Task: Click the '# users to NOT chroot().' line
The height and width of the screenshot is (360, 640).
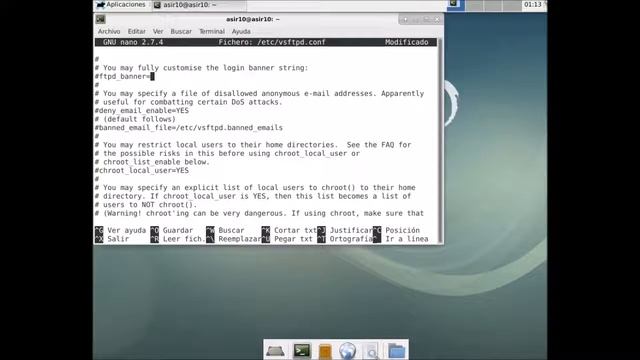Action: coord(146,205)
